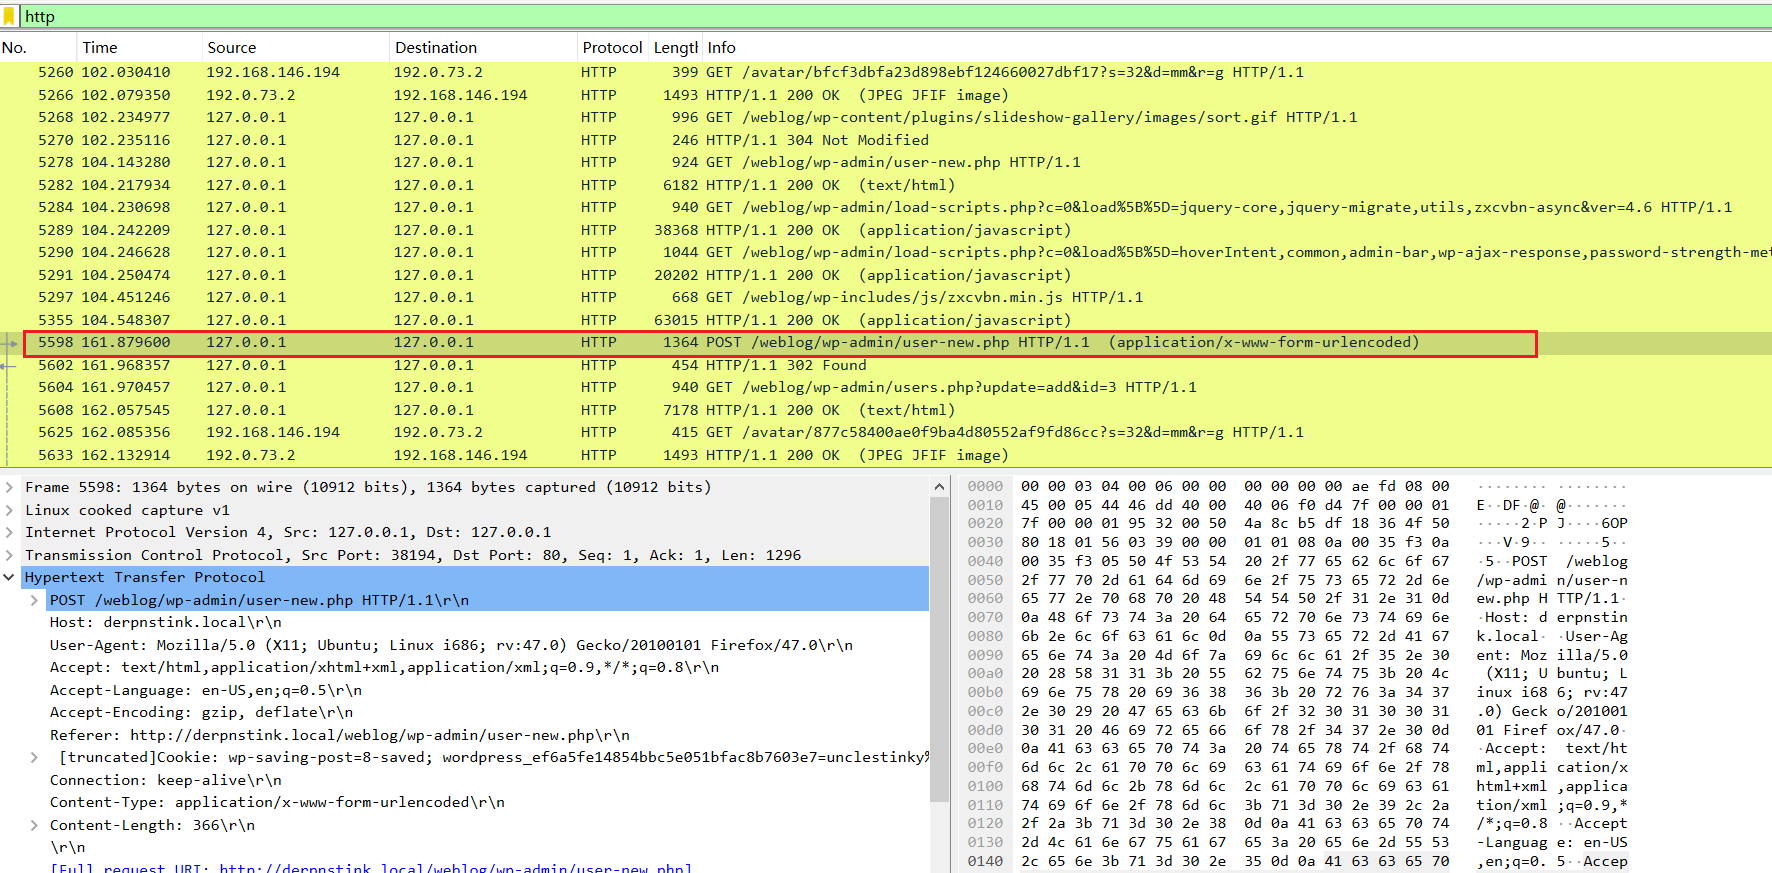The height and width of the screenshot is (873, 1772).
Task: Select packet 5289 with length 38368
Action: 886,230
